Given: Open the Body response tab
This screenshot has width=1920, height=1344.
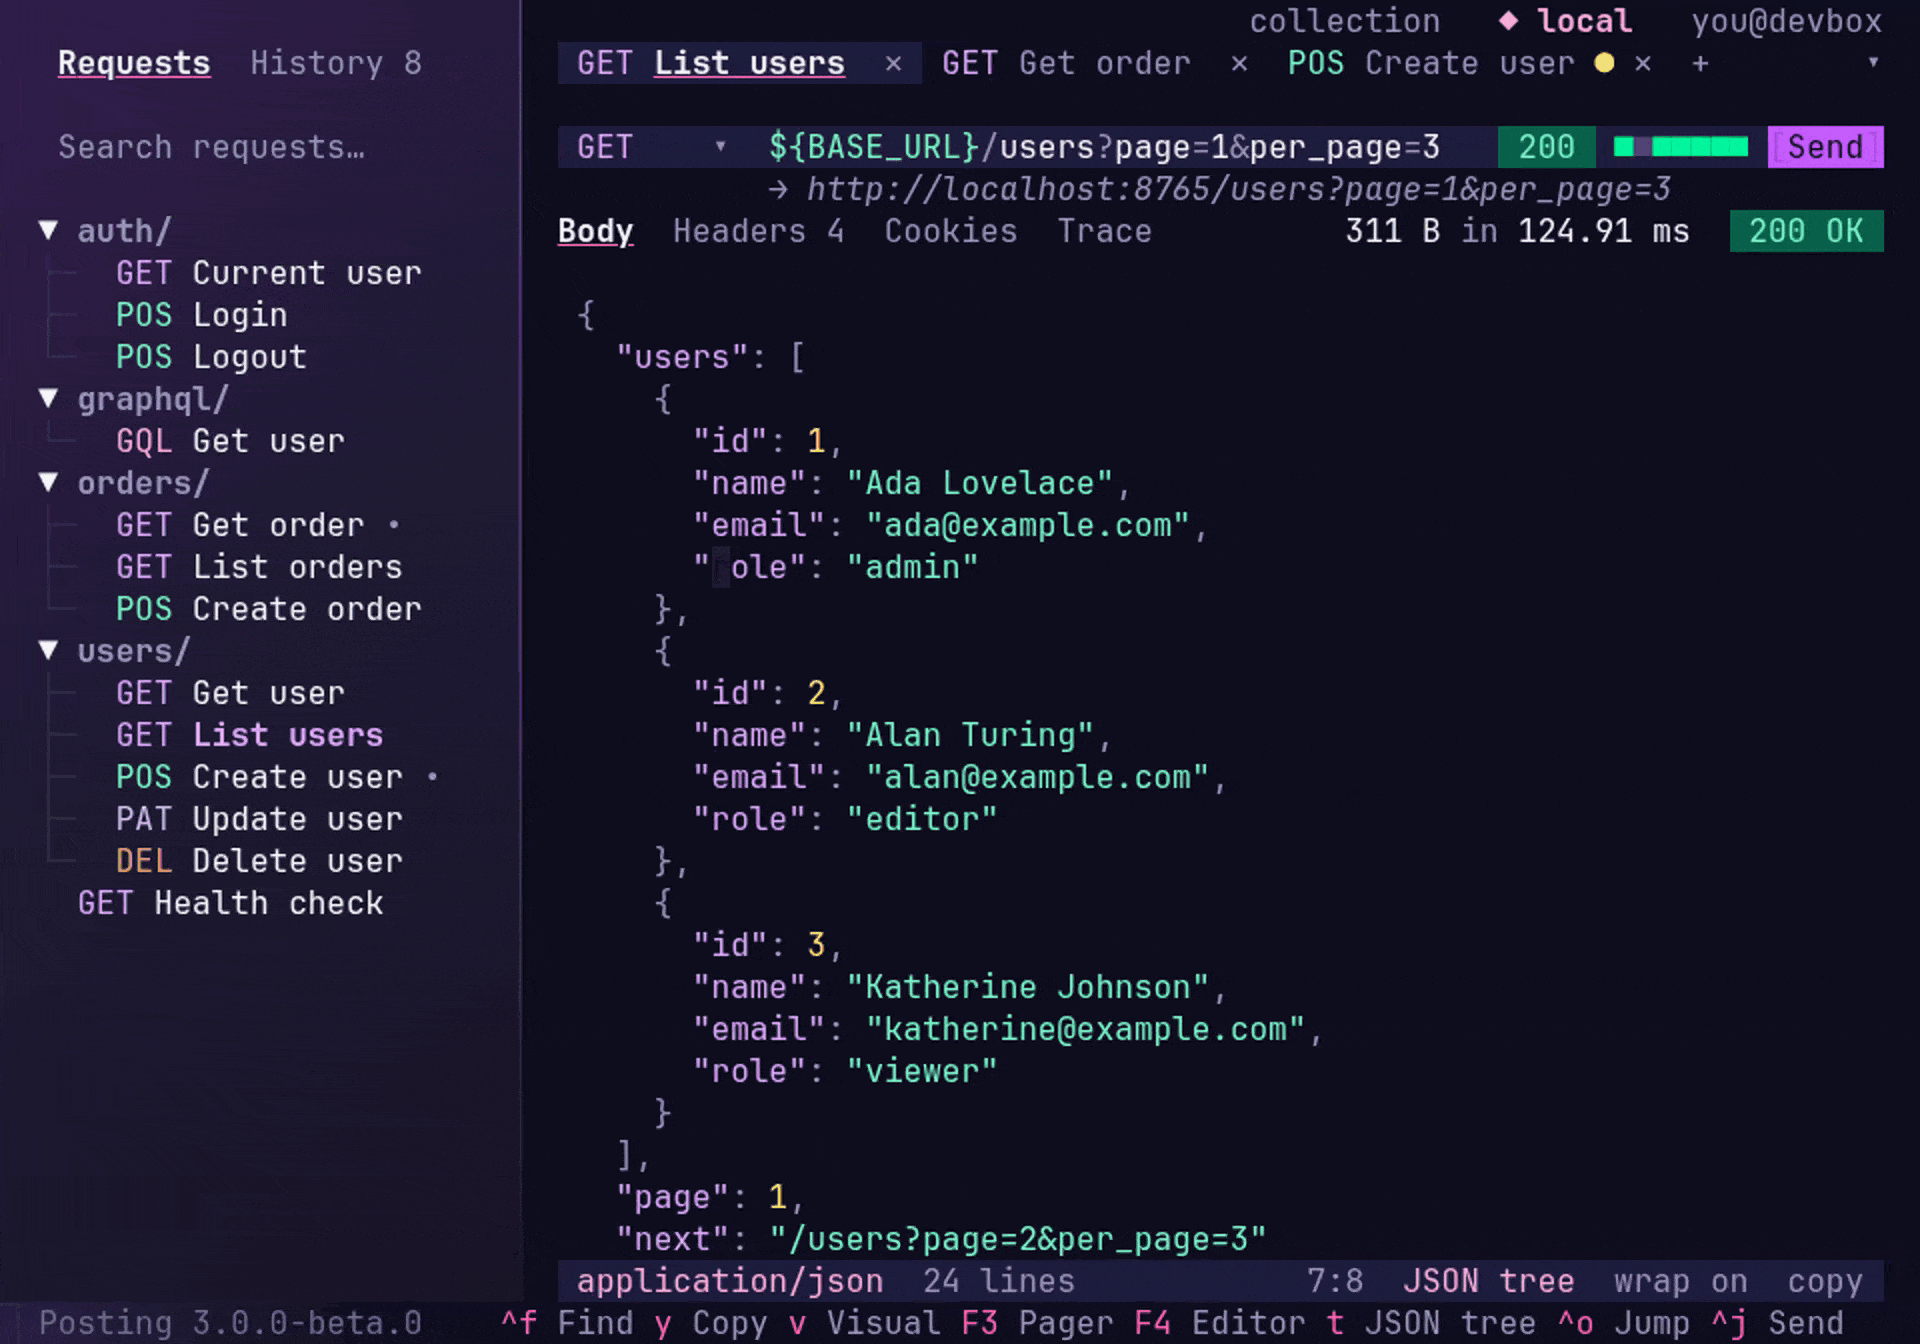Looking at the screenshot, I should pyautogui.click(x=595, y=231).
